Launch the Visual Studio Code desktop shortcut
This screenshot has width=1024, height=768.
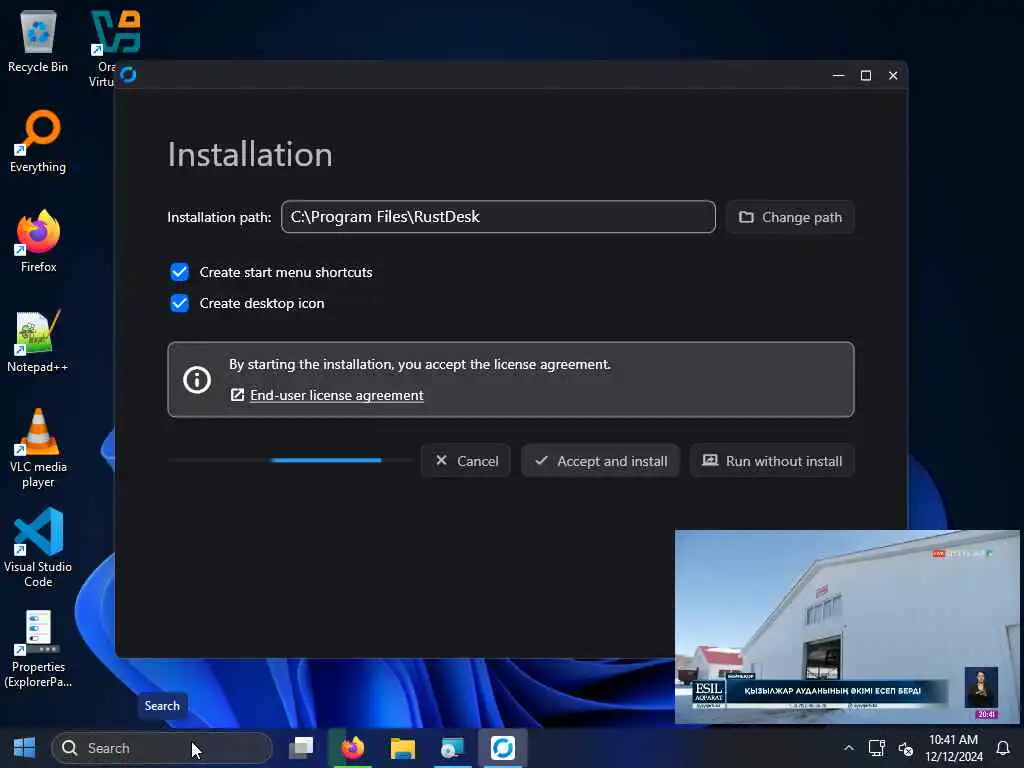[38, 549]
